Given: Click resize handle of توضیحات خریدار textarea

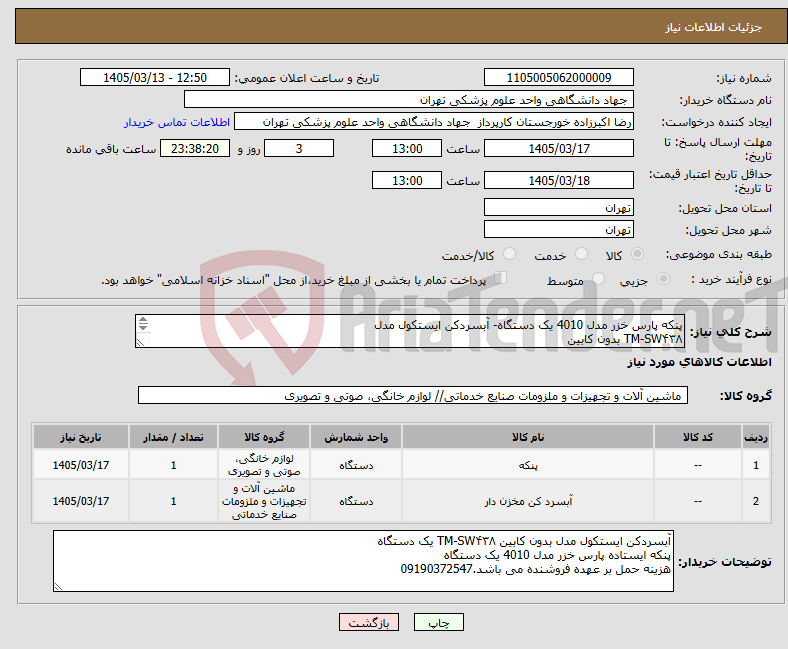Looking at the screenshot, I should (x=58, y=587).
